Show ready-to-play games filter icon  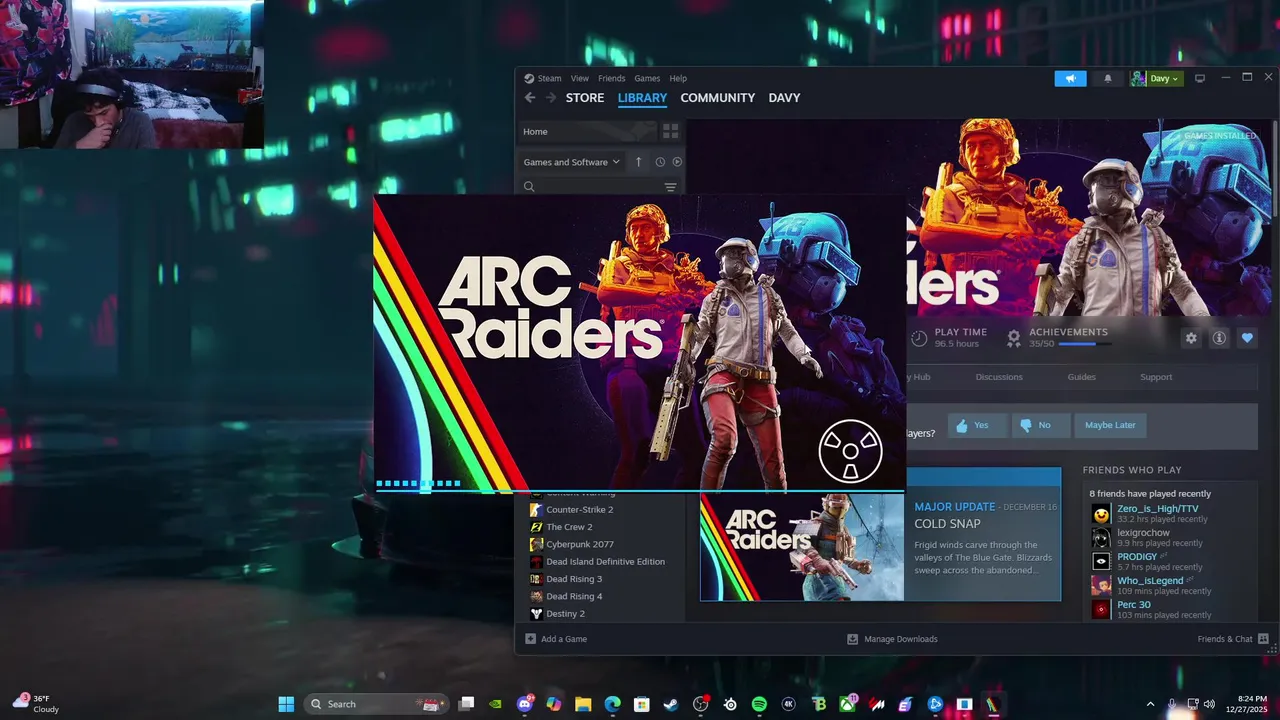point(677,162)
